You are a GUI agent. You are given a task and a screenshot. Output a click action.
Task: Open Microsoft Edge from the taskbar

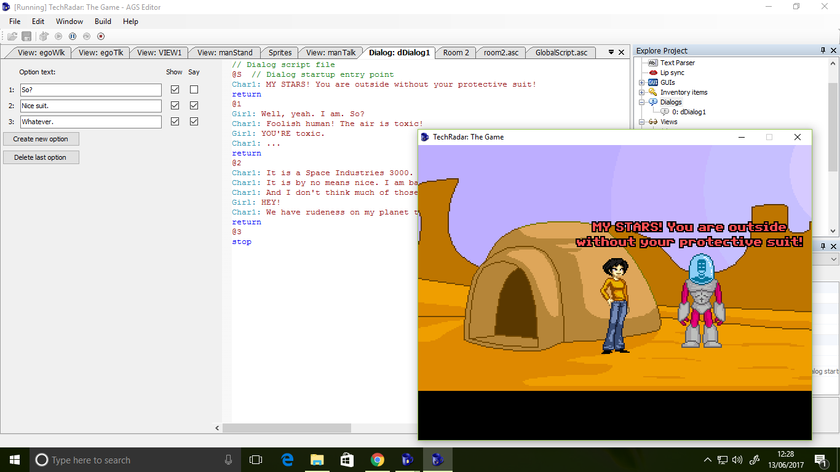pos(287,460)
